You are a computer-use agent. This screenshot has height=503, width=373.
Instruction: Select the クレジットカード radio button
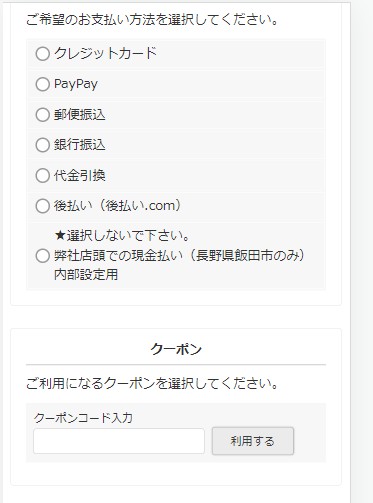(x=43, y=54)
